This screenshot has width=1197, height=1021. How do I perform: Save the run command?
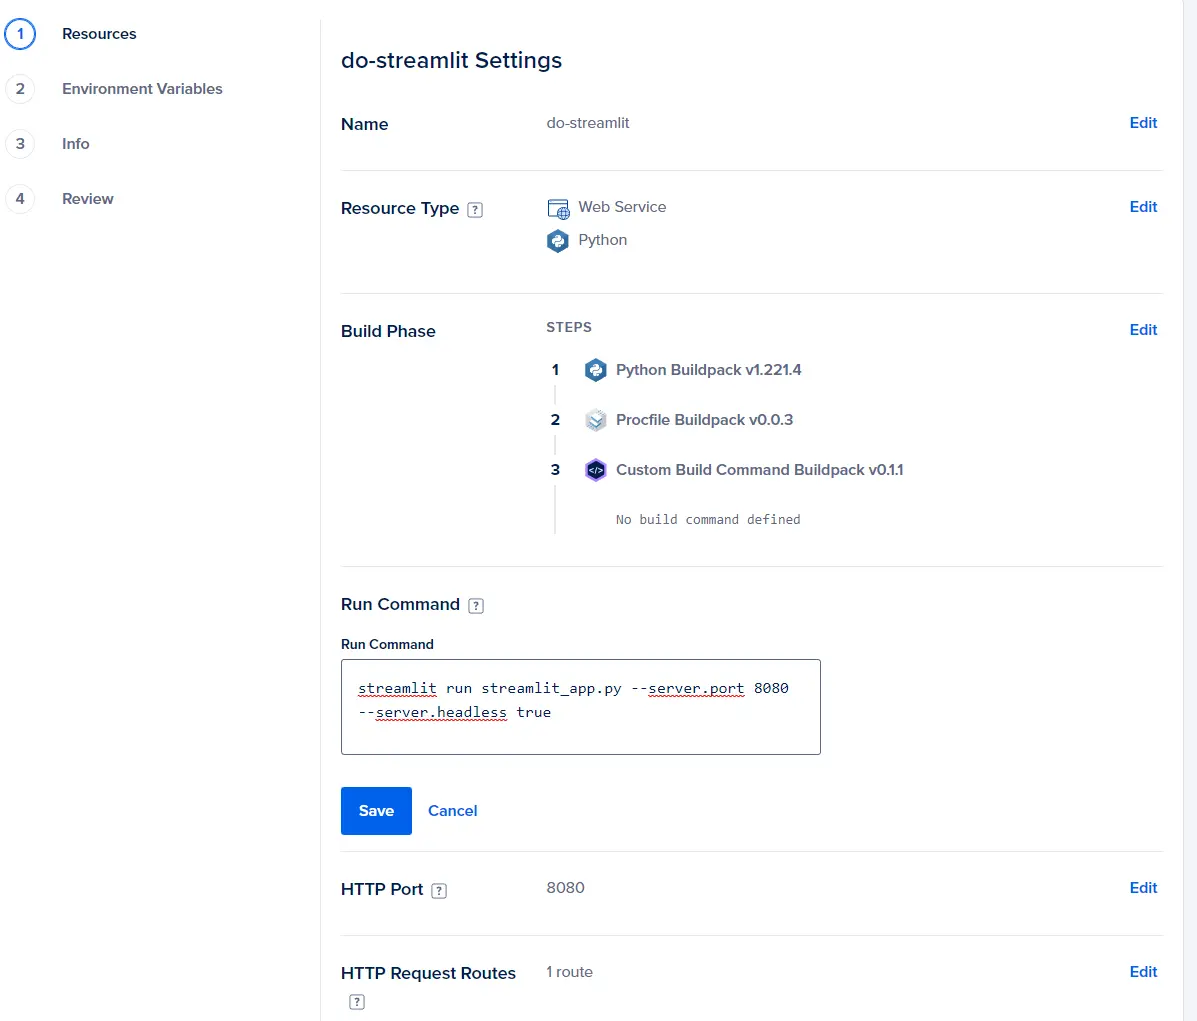[376, 811]
